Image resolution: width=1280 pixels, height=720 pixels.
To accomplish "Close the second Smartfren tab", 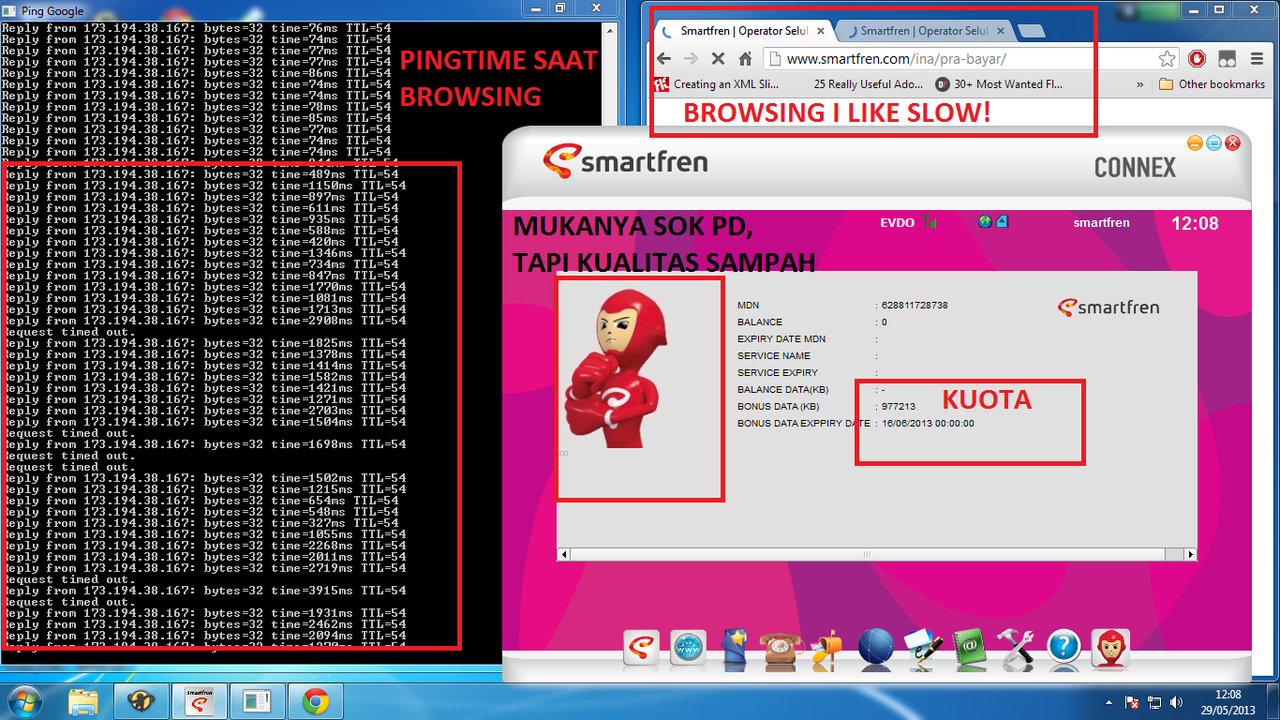I will click(x=1002, y=31).
